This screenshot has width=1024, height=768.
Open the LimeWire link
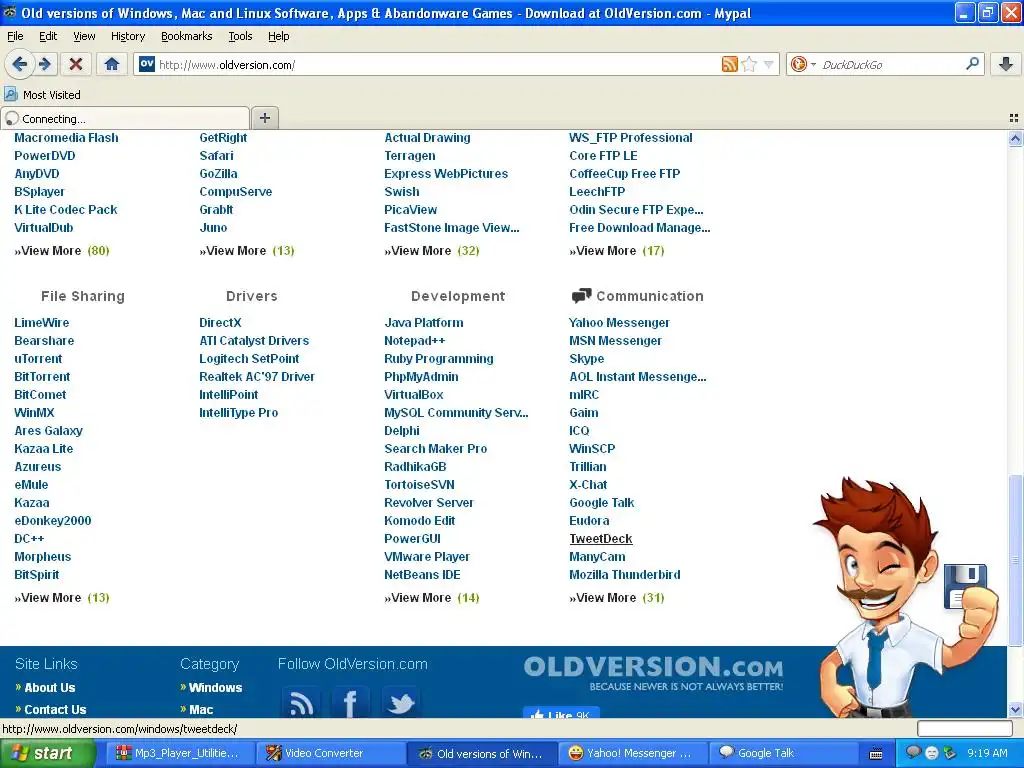(42, 323)
